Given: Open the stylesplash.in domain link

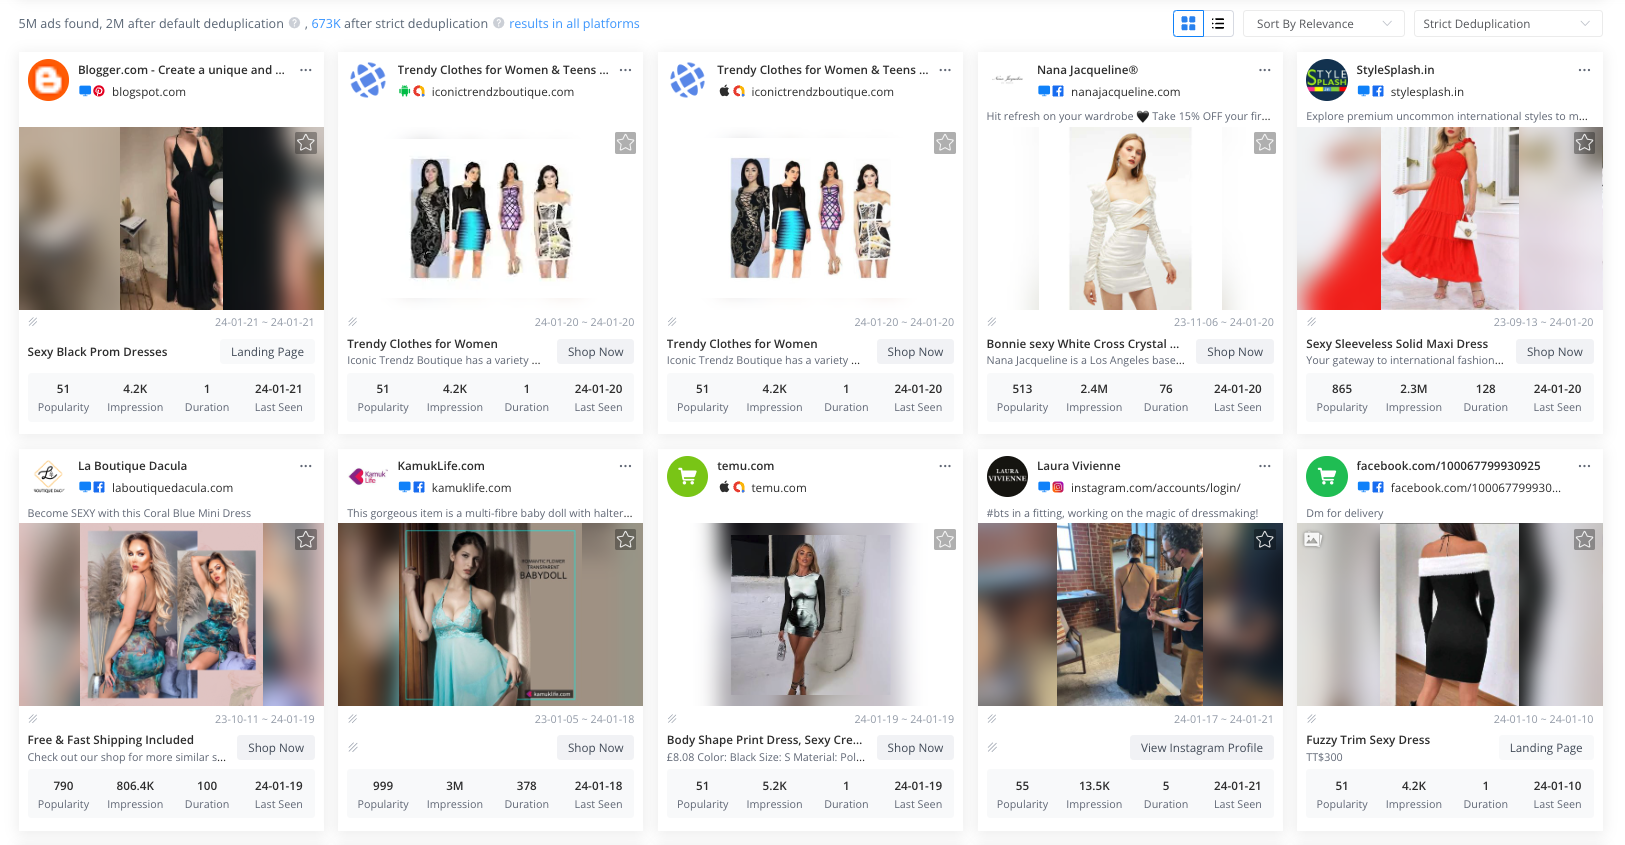Looking at the screenshot, I should pos(1427,92).
